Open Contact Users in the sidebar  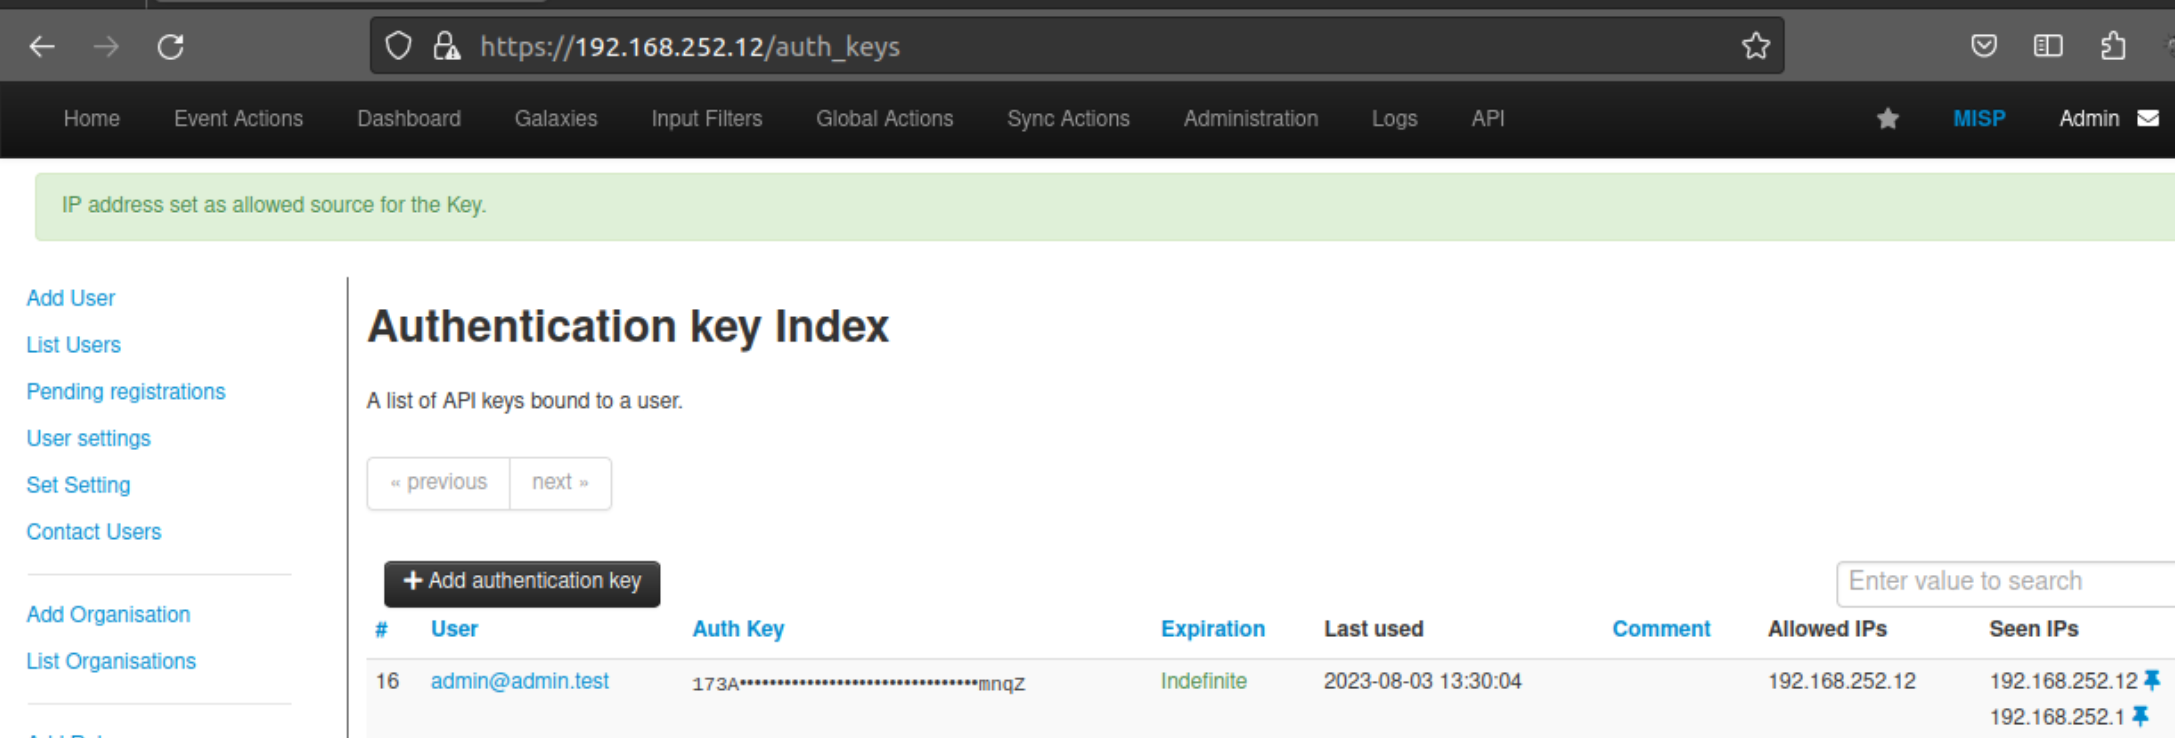94,532
